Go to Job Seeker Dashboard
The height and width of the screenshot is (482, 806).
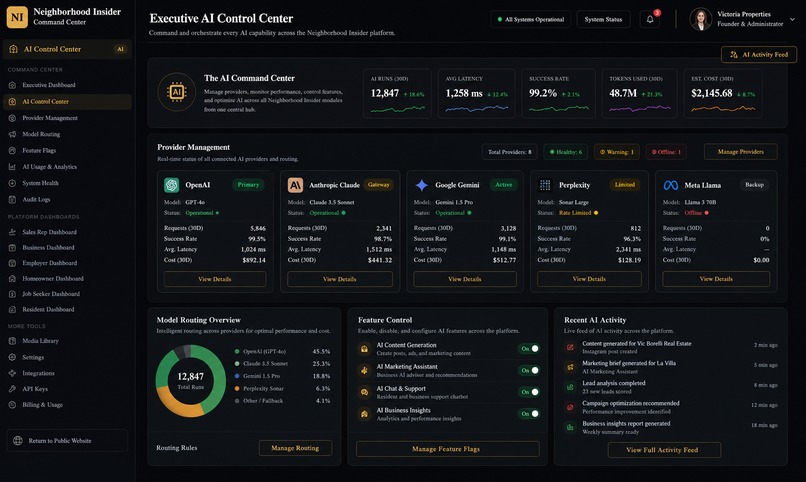(x=50, y=294)
